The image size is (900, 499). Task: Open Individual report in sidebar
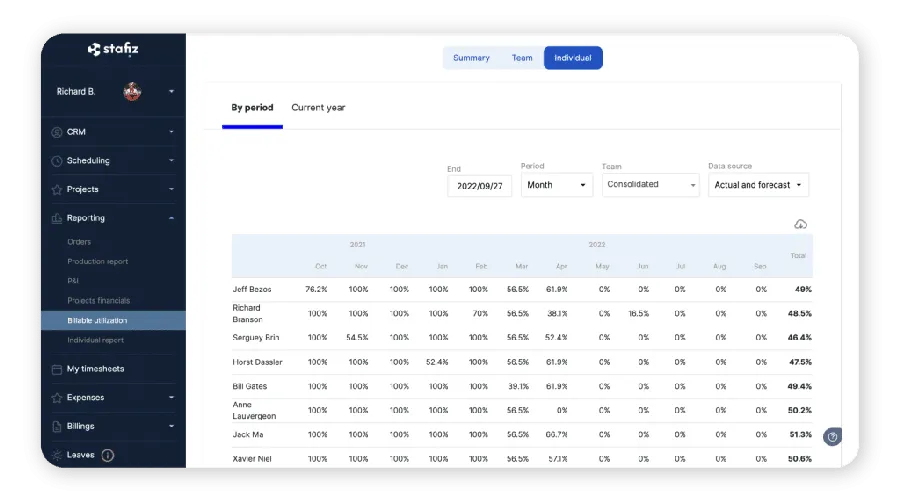96,340
